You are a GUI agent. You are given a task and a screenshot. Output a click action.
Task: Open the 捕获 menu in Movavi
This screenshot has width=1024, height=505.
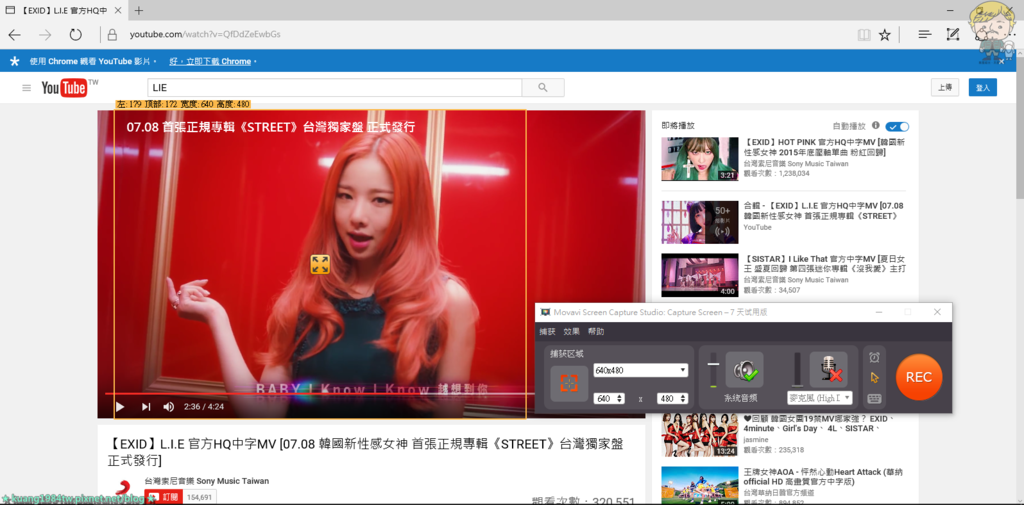click(x=547, y=331)
